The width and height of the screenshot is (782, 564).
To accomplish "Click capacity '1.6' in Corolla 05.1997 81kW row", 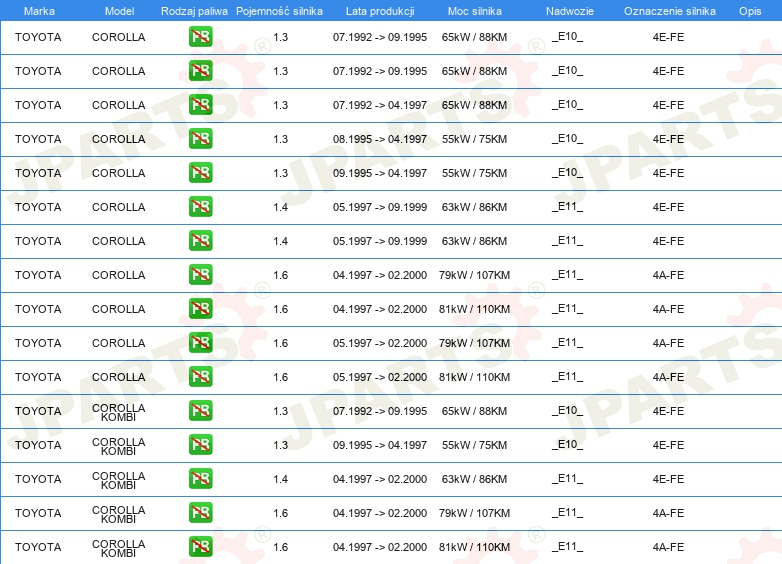I will pyautogui.click(x=281, y=377).
